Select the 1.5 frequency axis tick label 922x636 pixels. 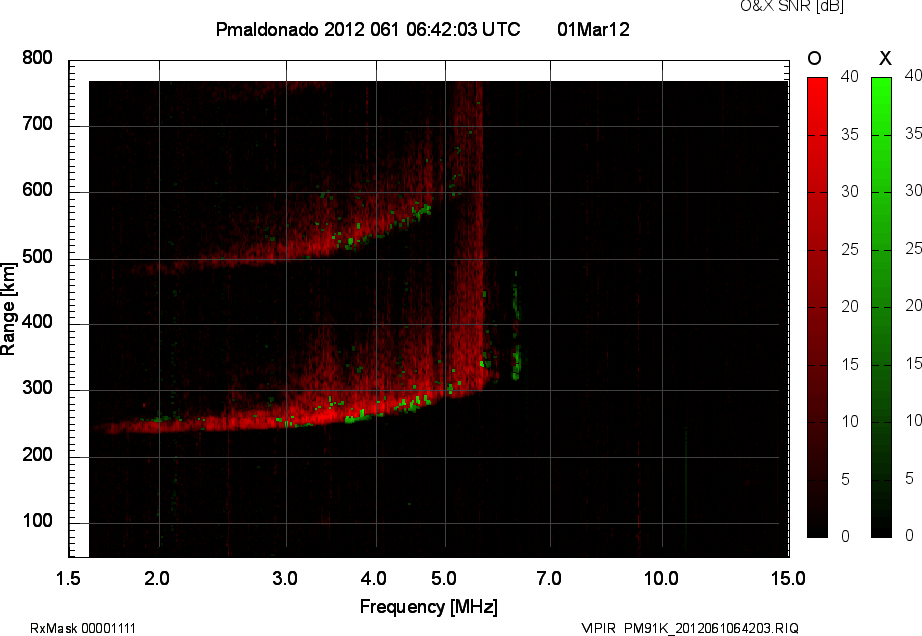click(69, 578)
